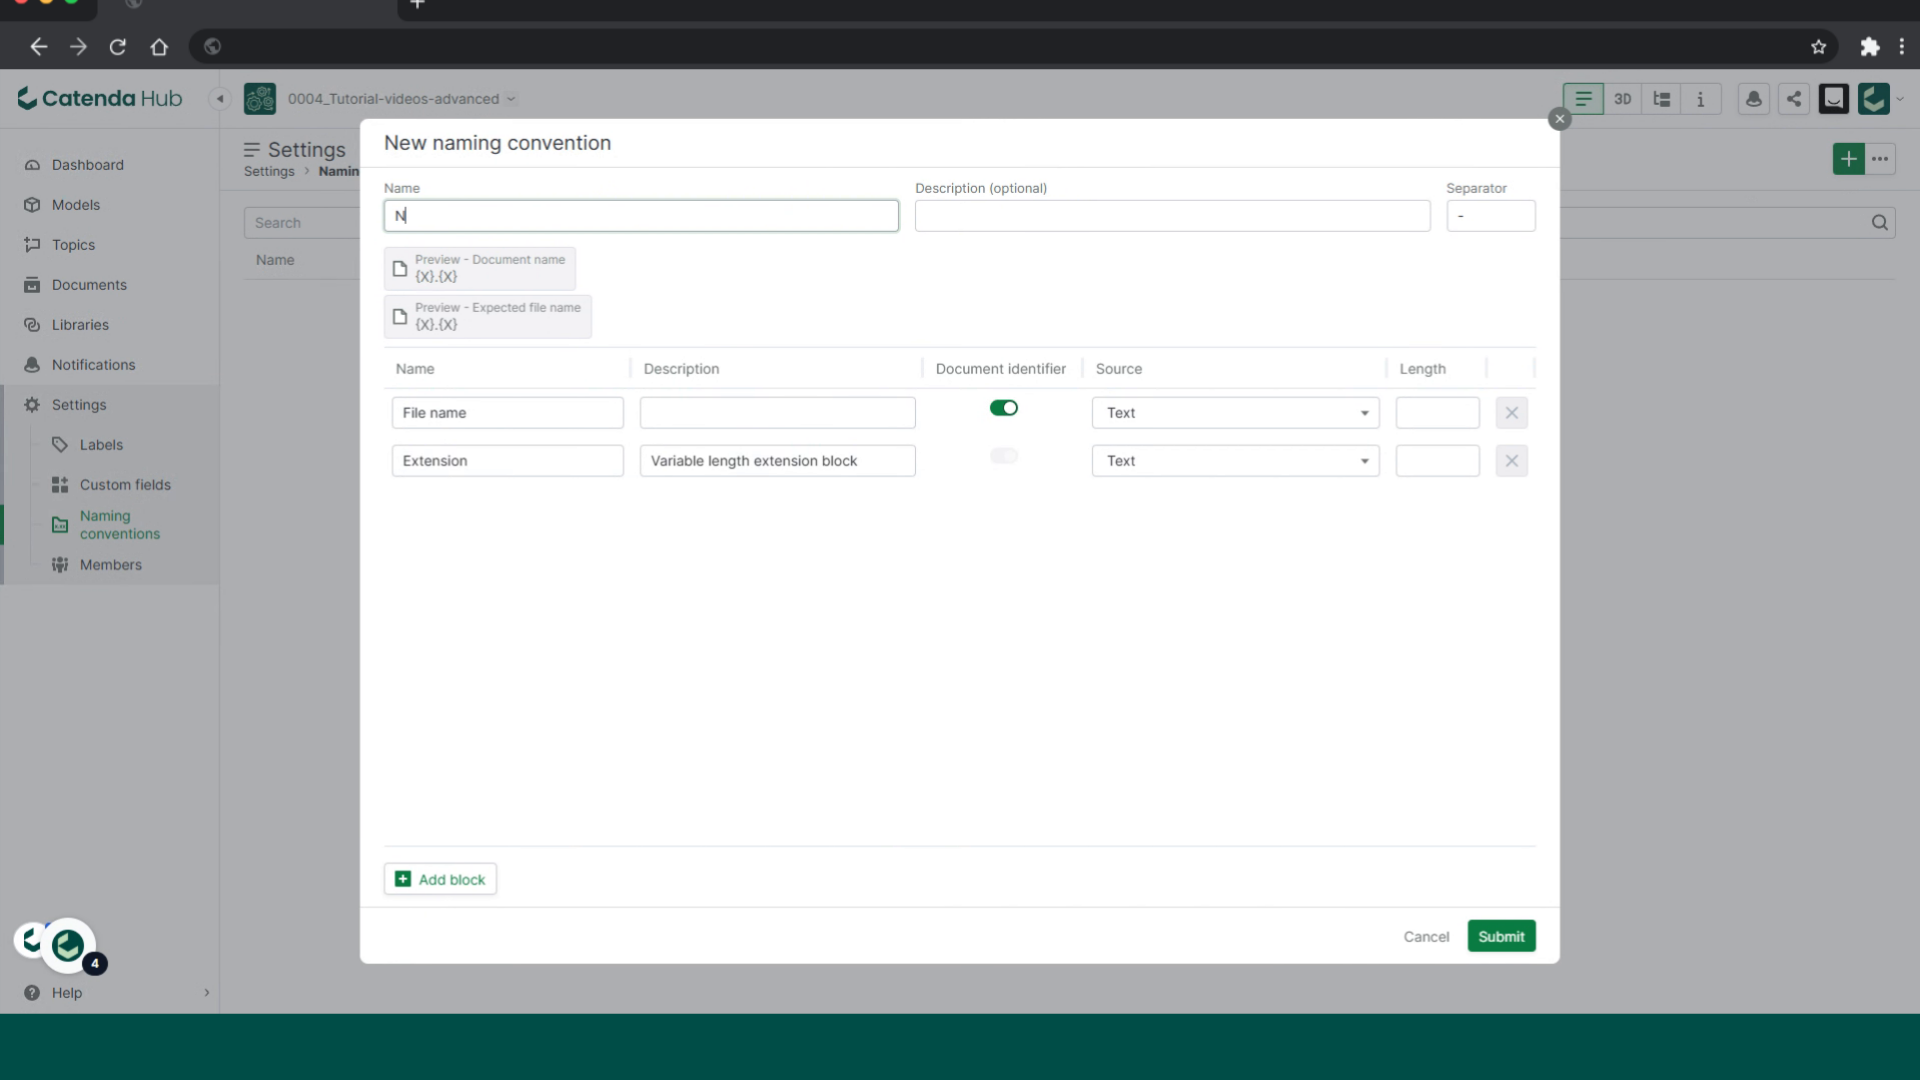The width and height of the screenshot is (1920, 1080).
Task: Select Naming conventions in sidebar
Action: [119, 525]
